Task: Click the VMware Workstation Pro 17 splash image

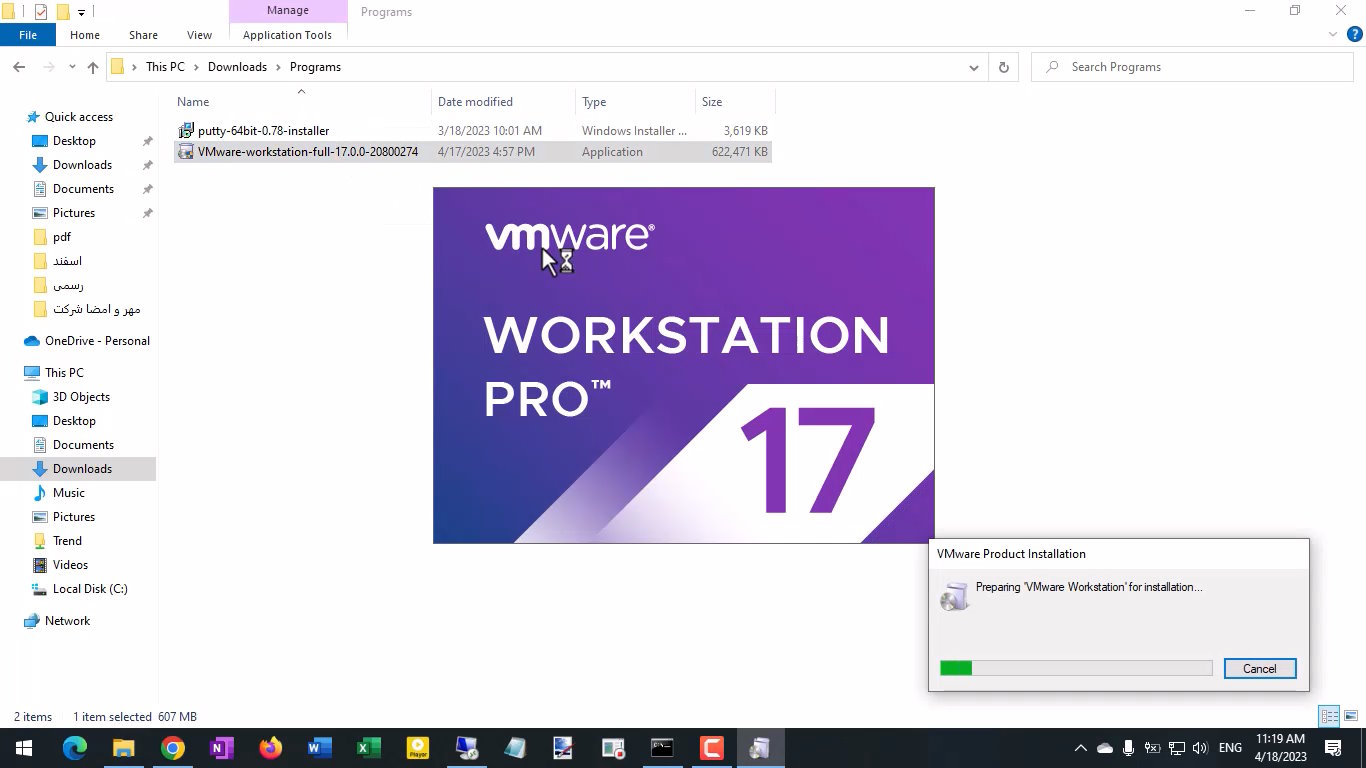Action: [683, 365]
